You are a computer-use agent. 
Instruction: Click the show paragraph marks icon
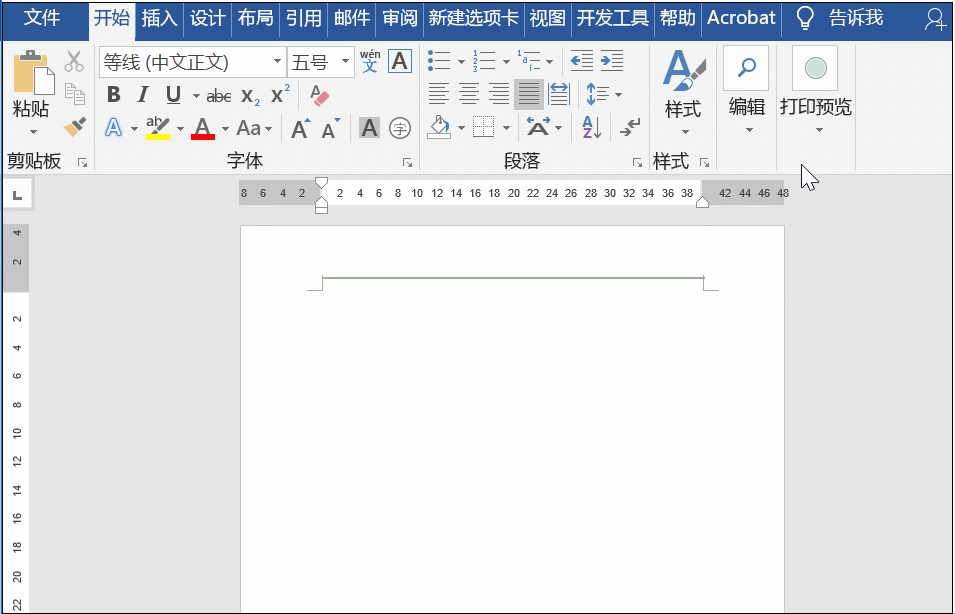pos(630,127)
